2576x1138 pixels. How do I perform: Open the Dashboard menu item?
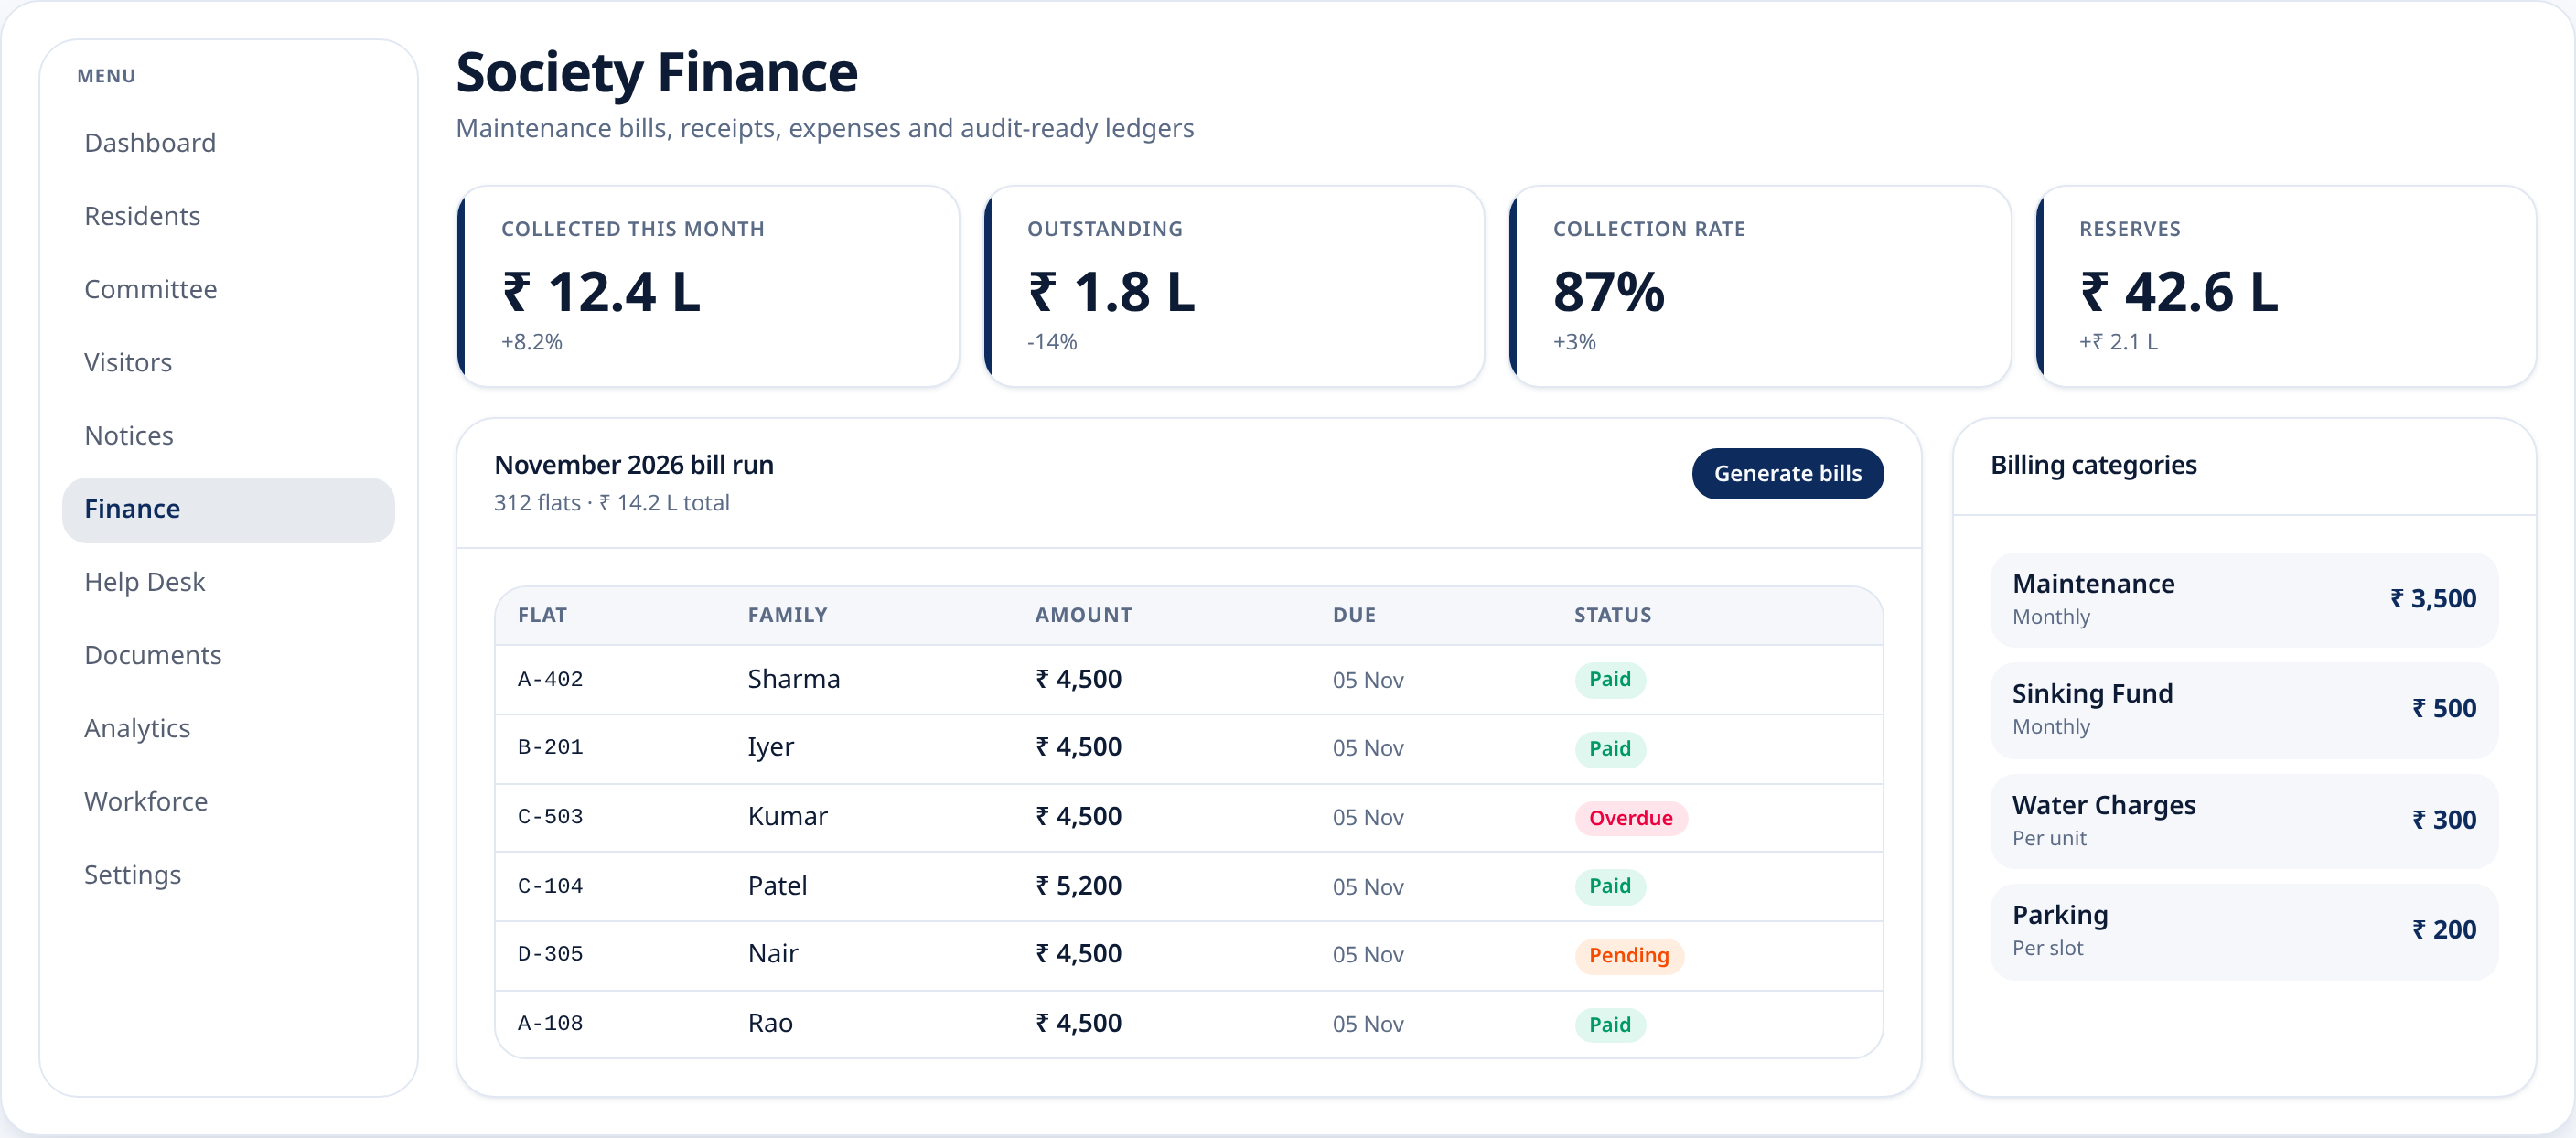click(x=228, y=143)
